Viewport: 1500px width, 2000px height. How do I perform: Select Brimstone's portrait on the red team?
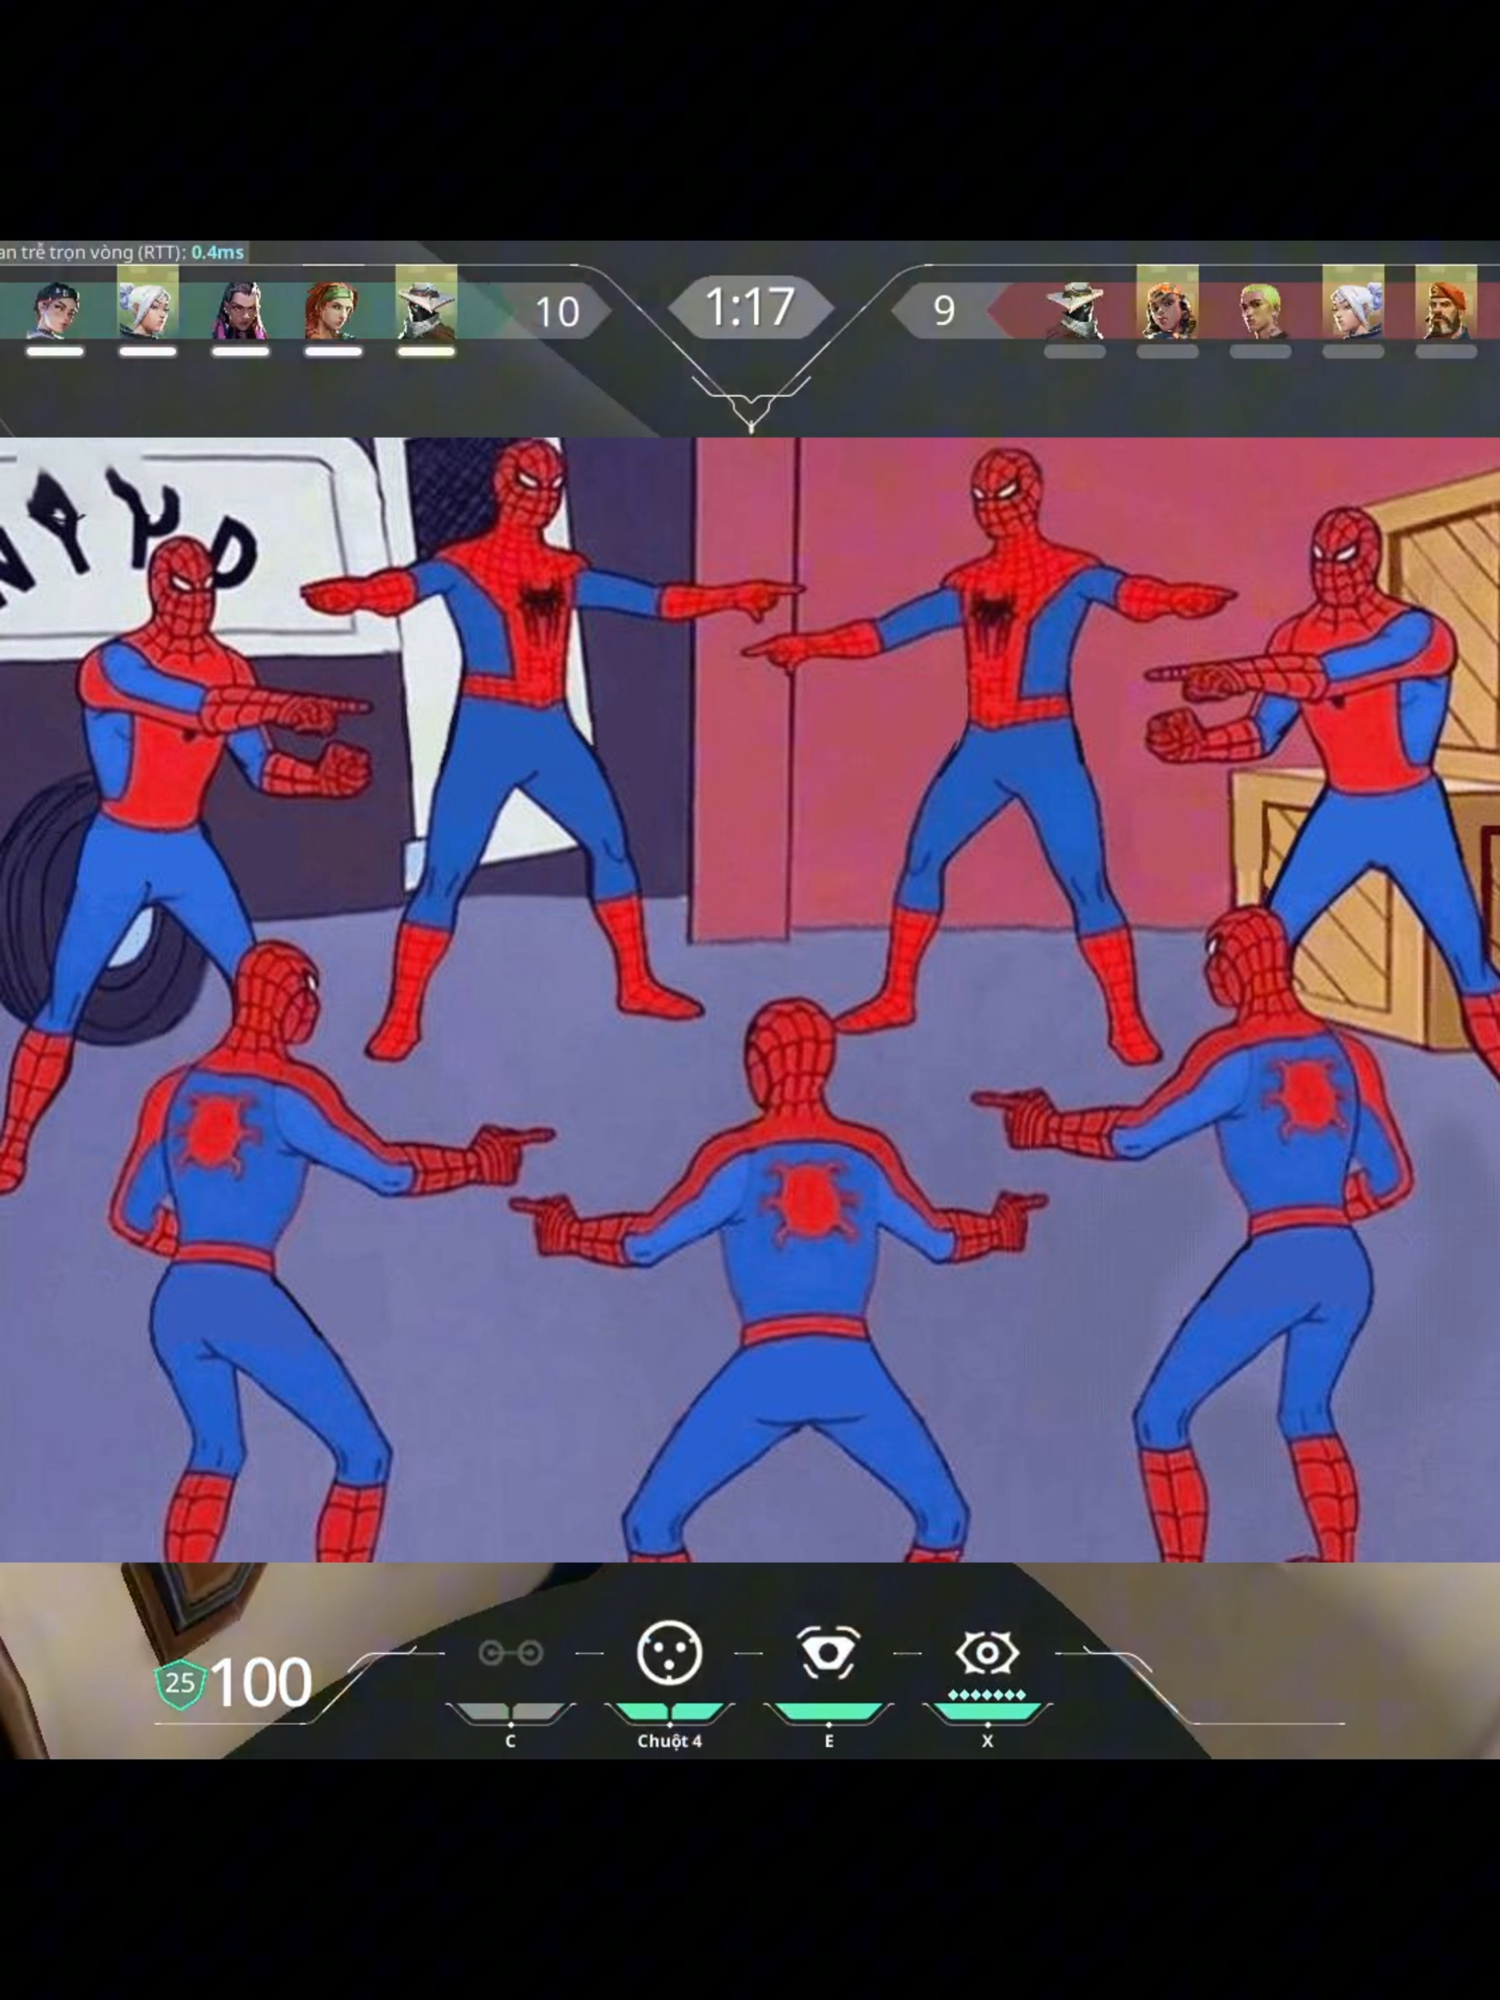[1446, 302]
